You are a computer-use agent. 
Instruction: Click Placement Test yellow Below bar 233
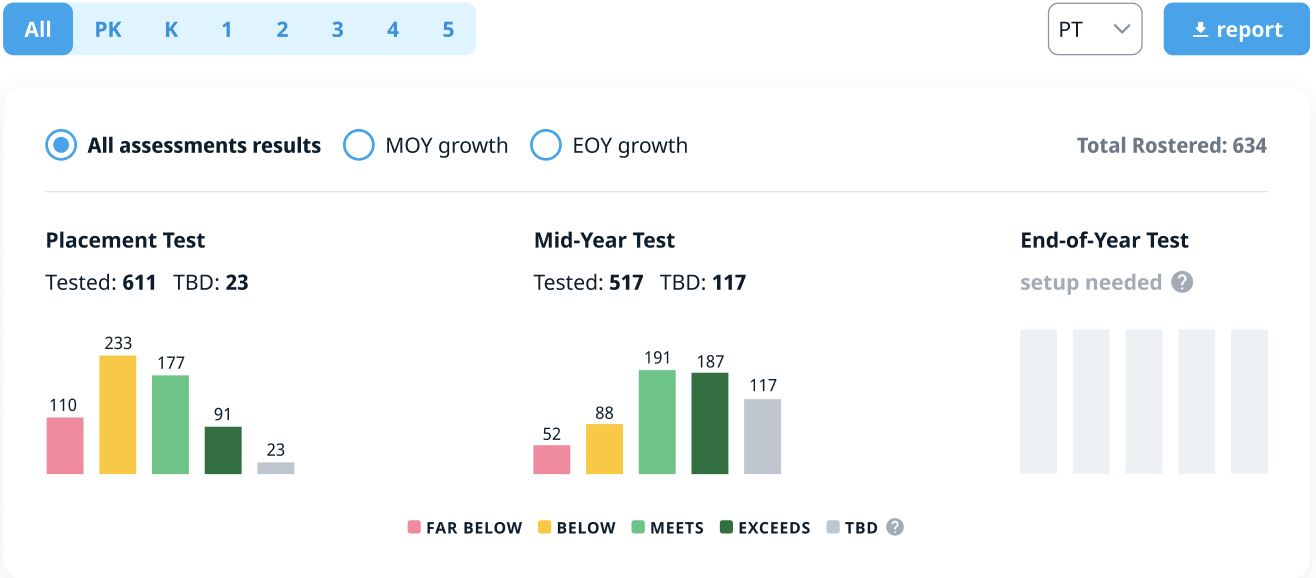[x=118, y=414]
